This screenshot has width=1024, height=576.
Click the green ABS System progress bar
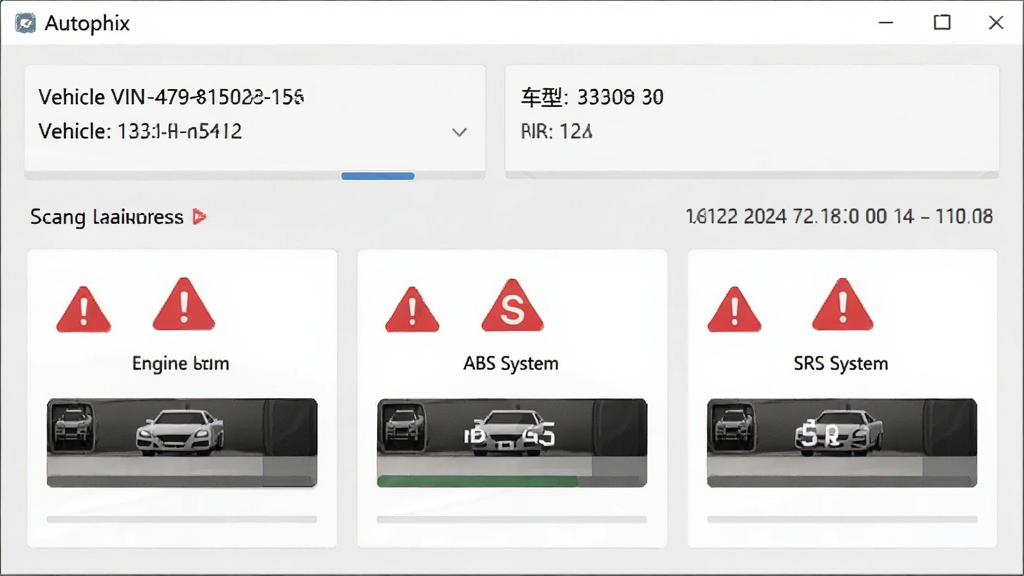coord(477,482)
